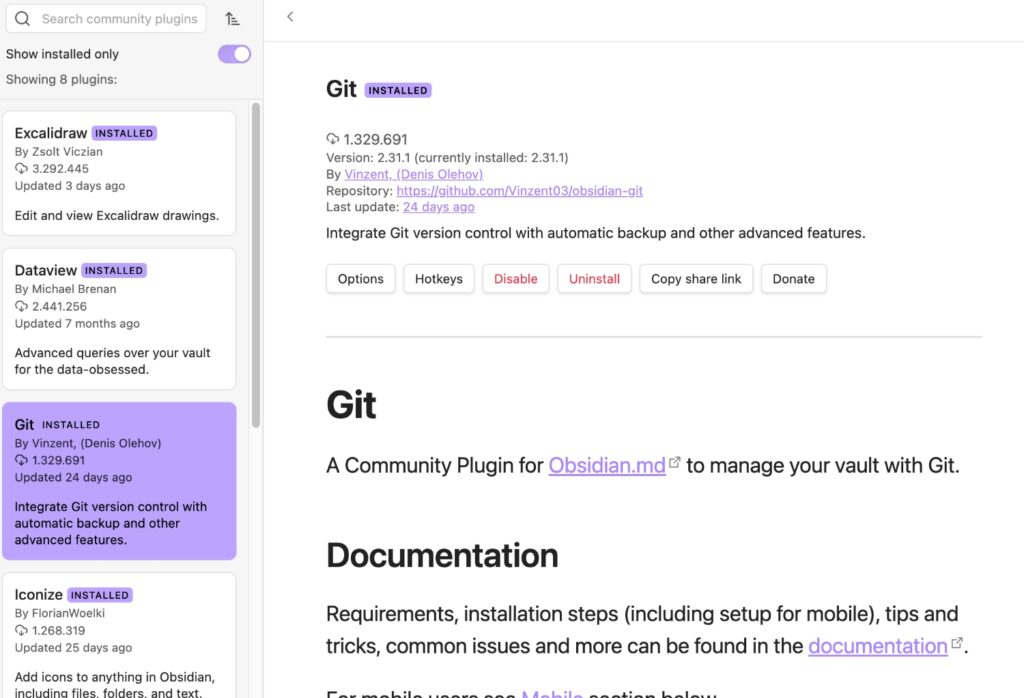The height and width of the screenshot is (698, 1024).
Task: Disable the Git plugin
Action: tap(515, 279)
